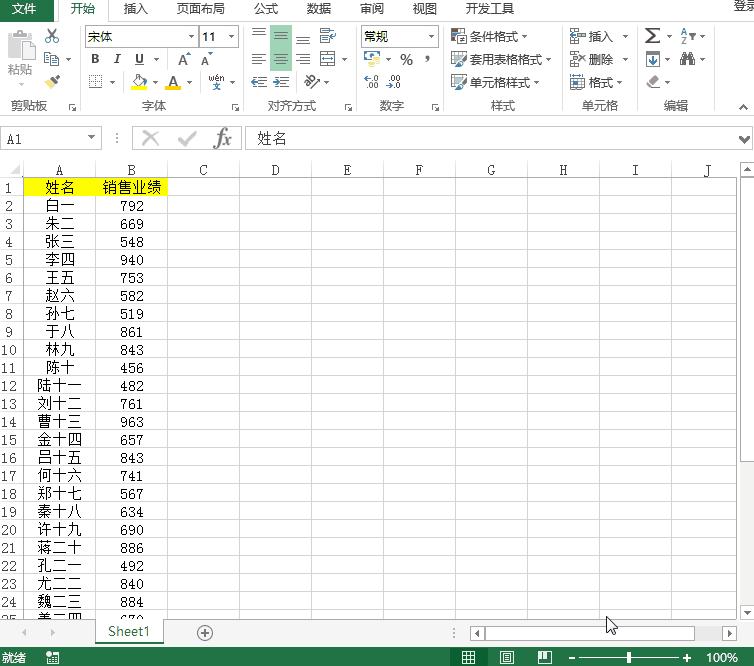Screen dimensions: 754x666
Task: Add new sheet plus button
Action: [x=205, y=633]
